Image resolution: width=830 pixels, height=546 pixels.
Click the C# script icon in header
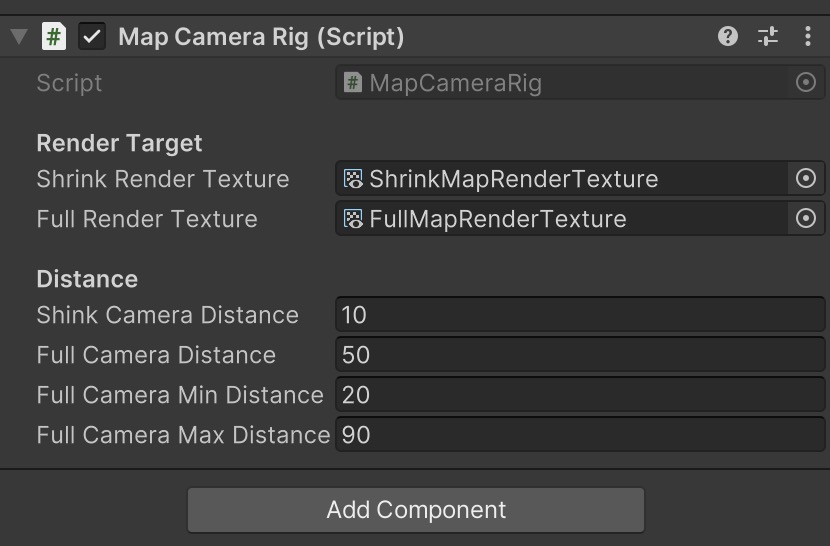pos(54,37)
